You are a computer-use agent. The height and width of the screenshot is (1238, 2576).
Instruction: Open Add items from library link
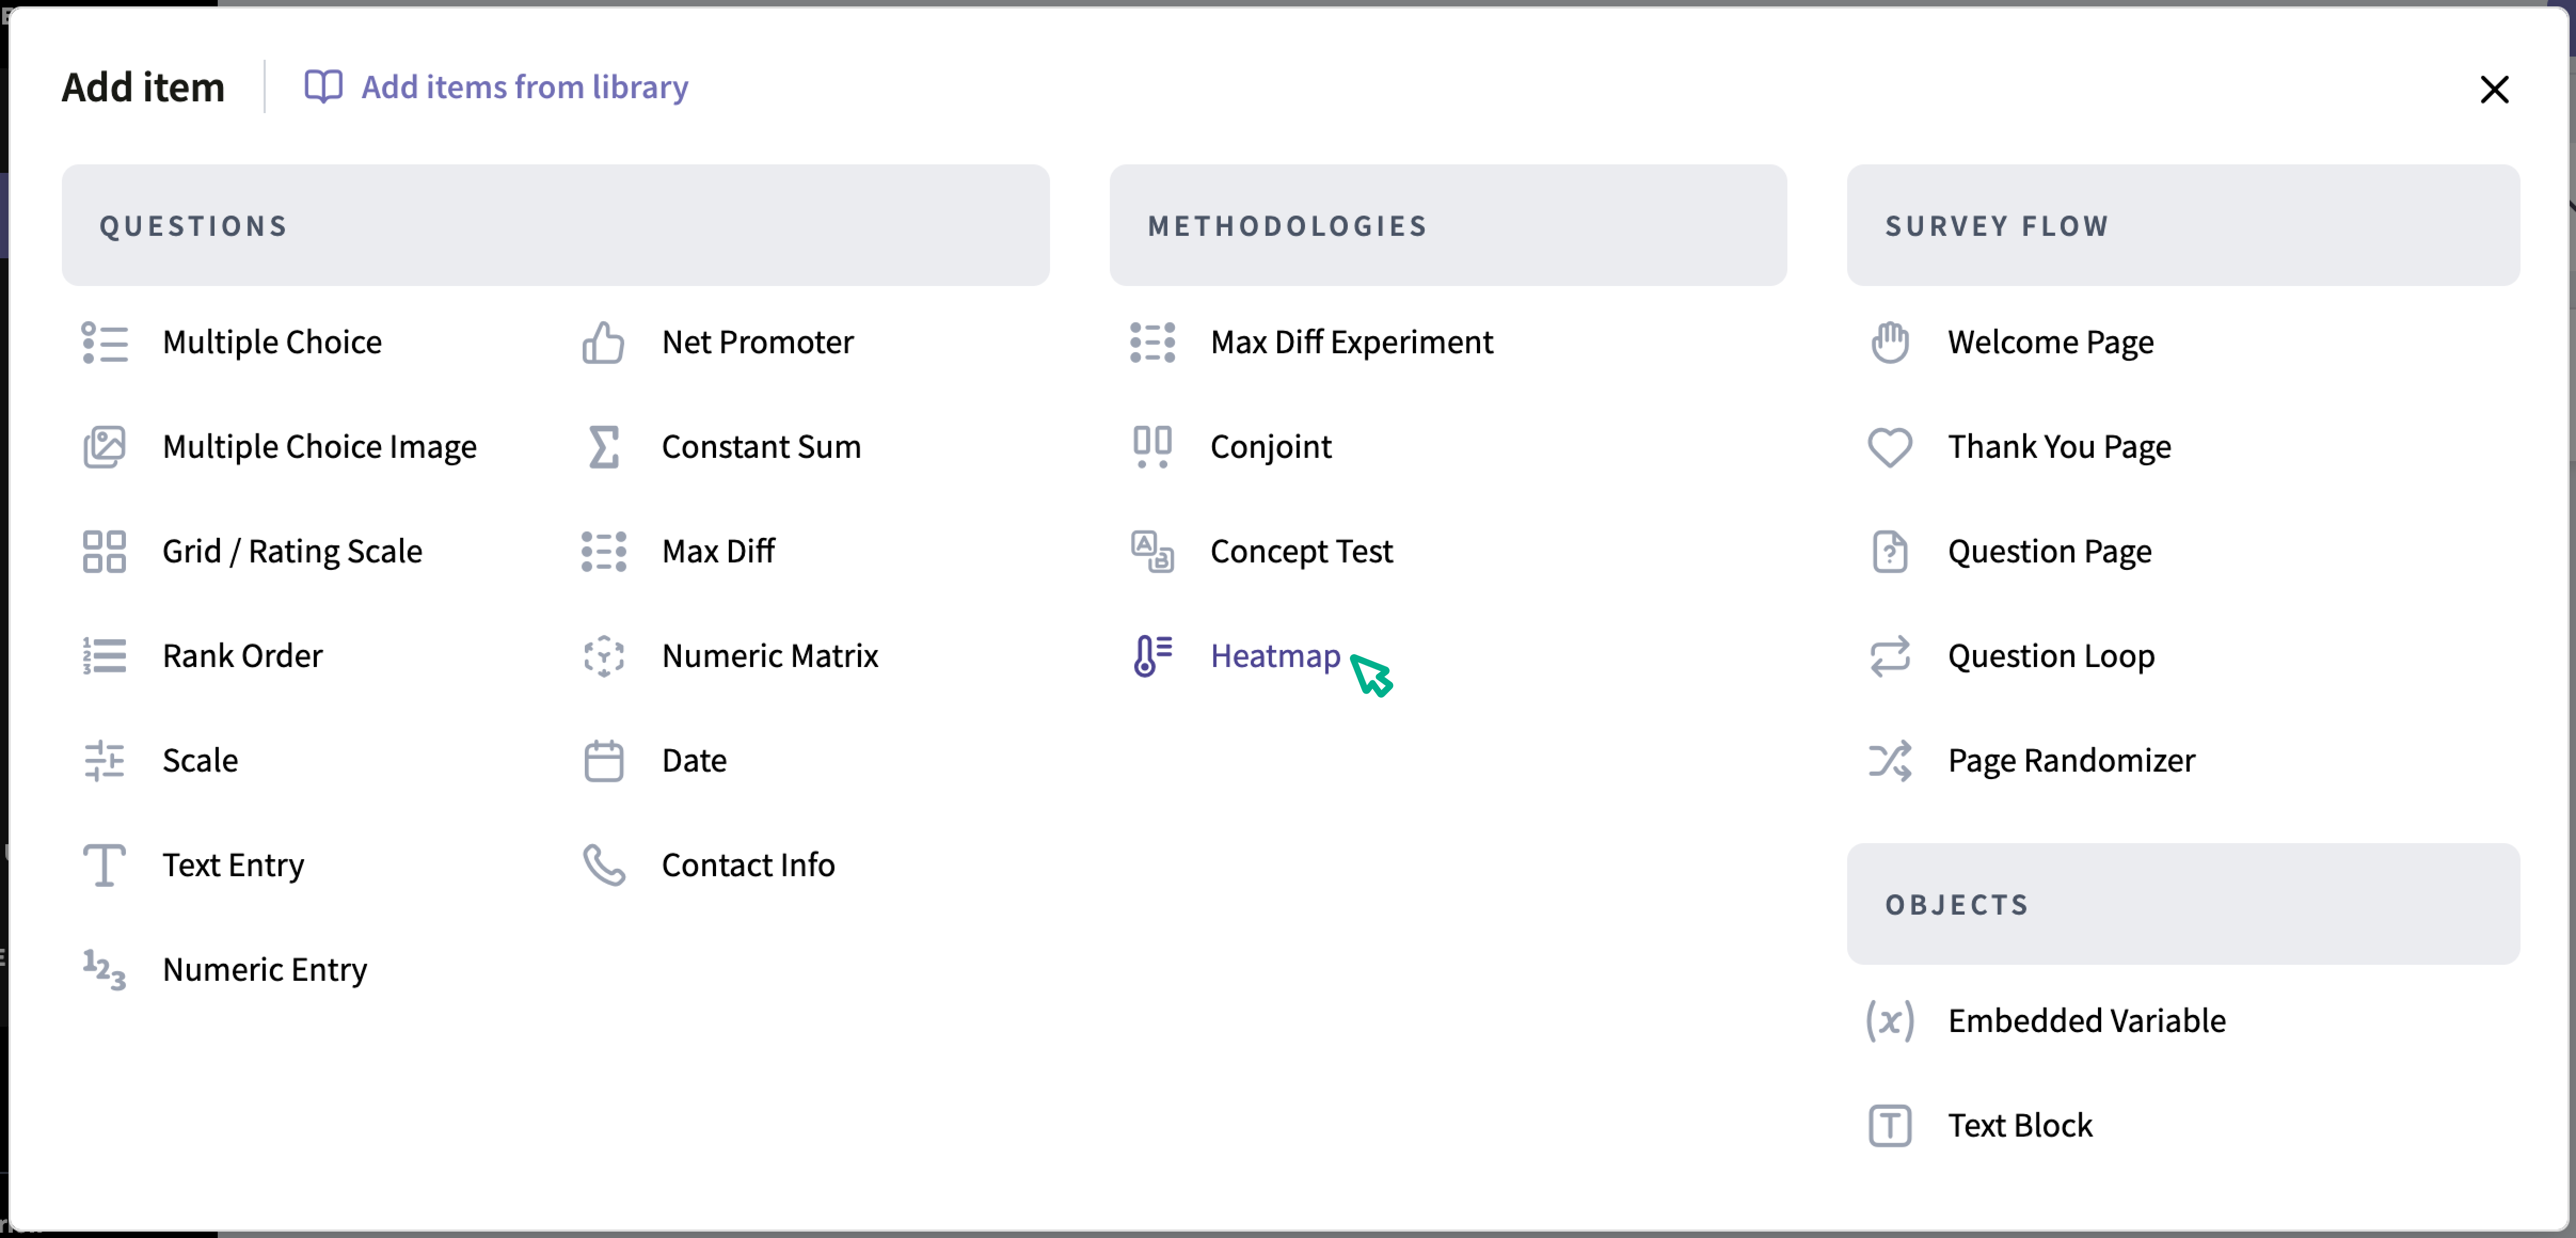(496, 87)
